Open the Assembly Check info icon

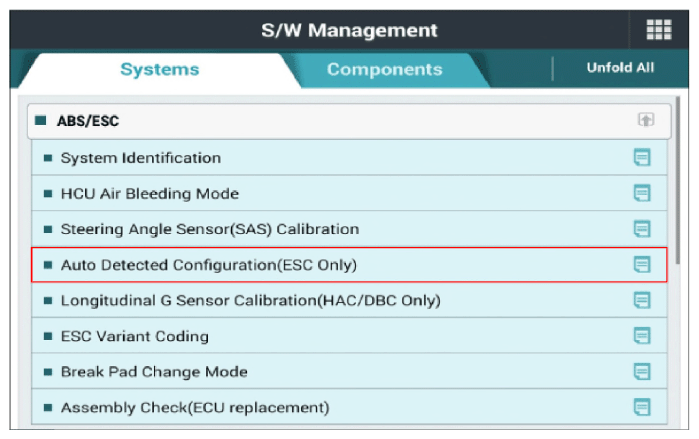642,407
